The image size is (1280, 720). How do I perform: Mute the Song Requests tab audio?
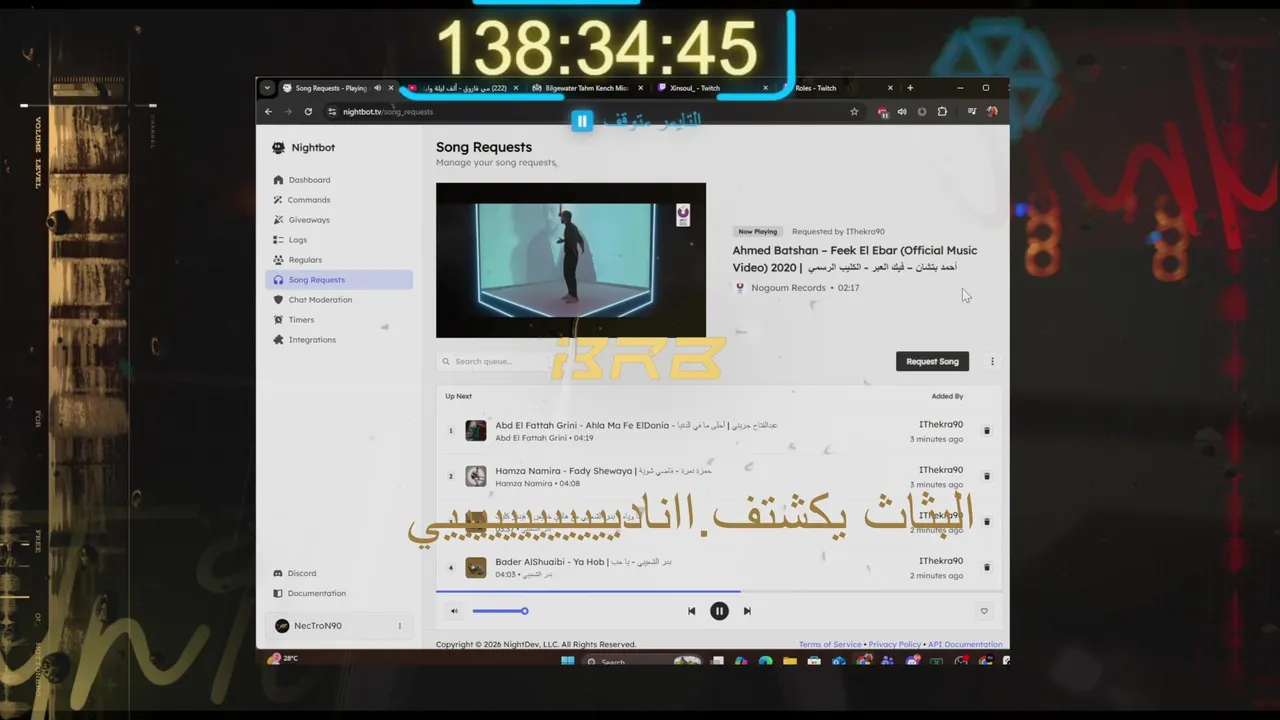tap(377, 88)
